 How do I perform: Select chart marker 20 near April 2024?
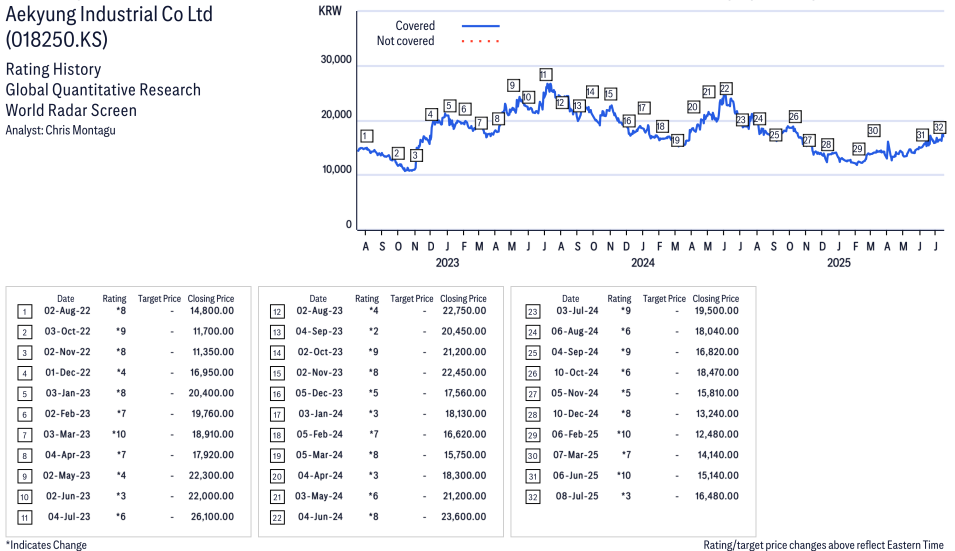pos(692,107)
